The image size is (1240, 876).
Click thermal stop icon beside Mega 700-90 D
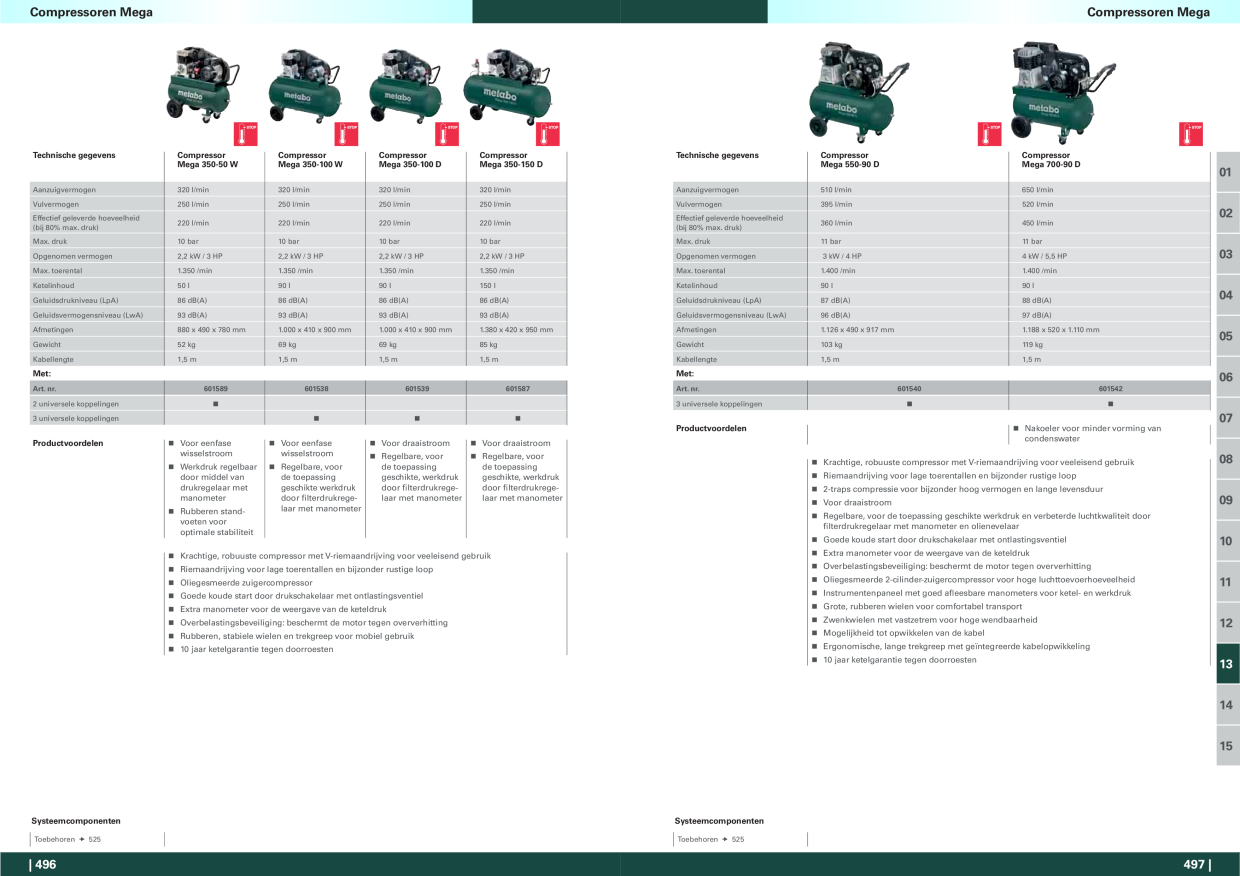1191,133
